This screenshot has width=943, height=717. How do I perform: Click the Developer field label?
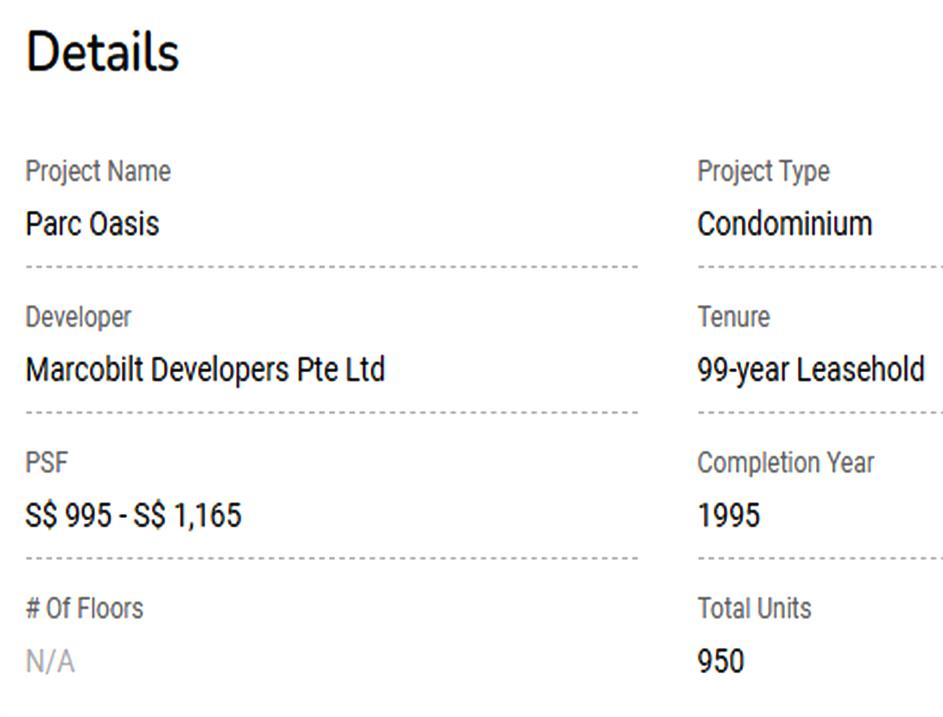click(x=78, y=317)
